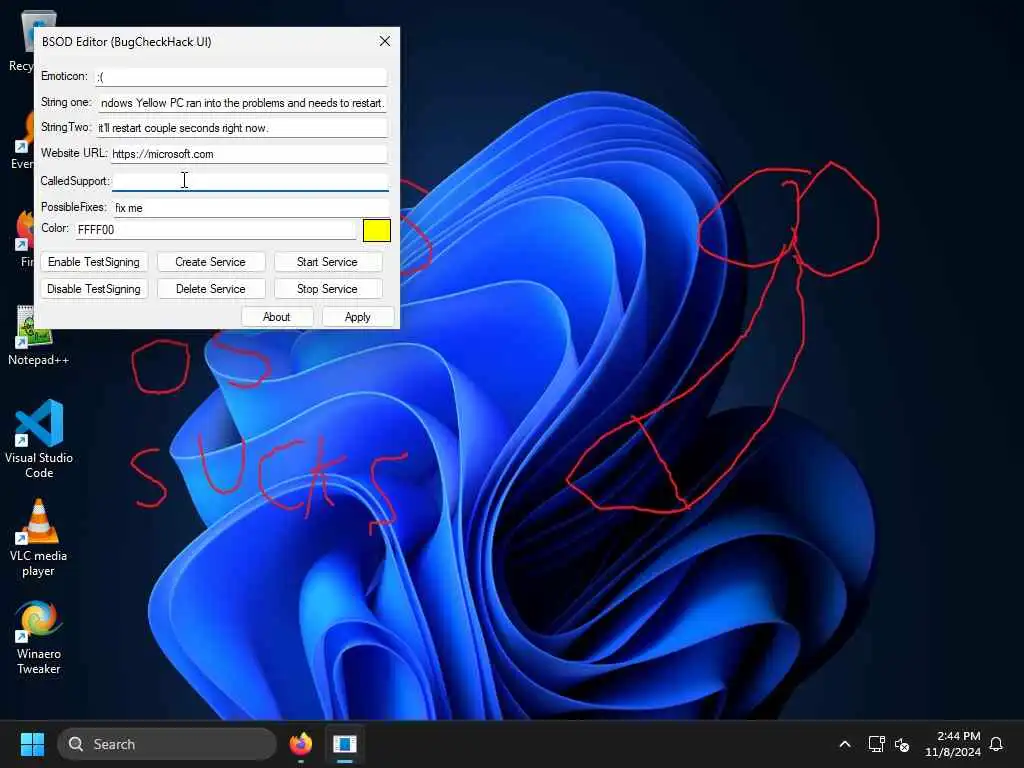Open the Notepad++ desktop shortcut
Viewport: 1024px width, 768px height.
[38, 337]
